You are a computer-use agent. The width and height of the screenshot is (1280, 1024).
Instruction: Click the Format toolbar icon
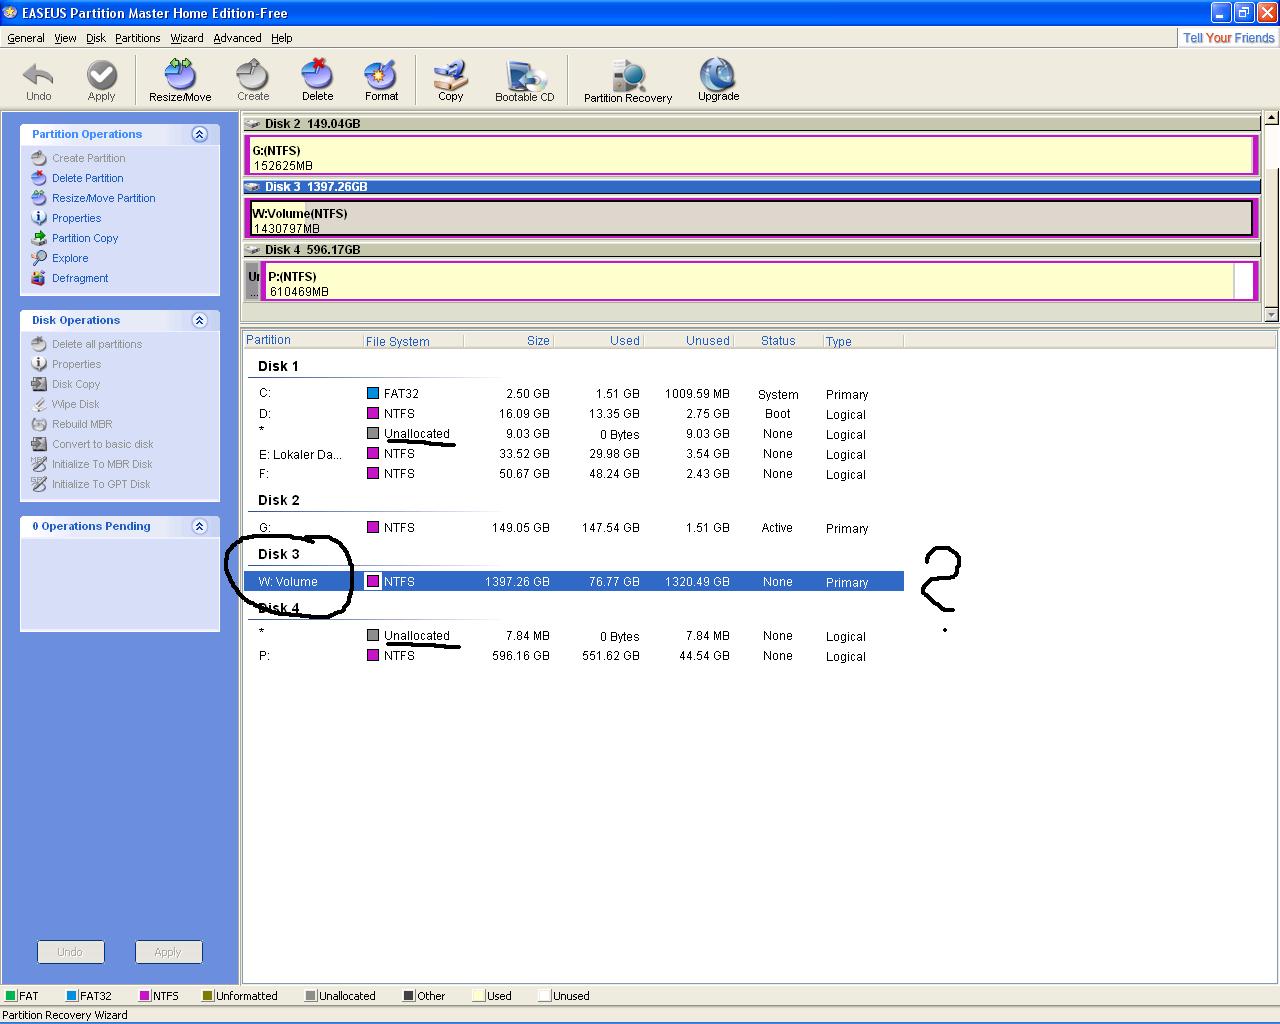point(381,81)
